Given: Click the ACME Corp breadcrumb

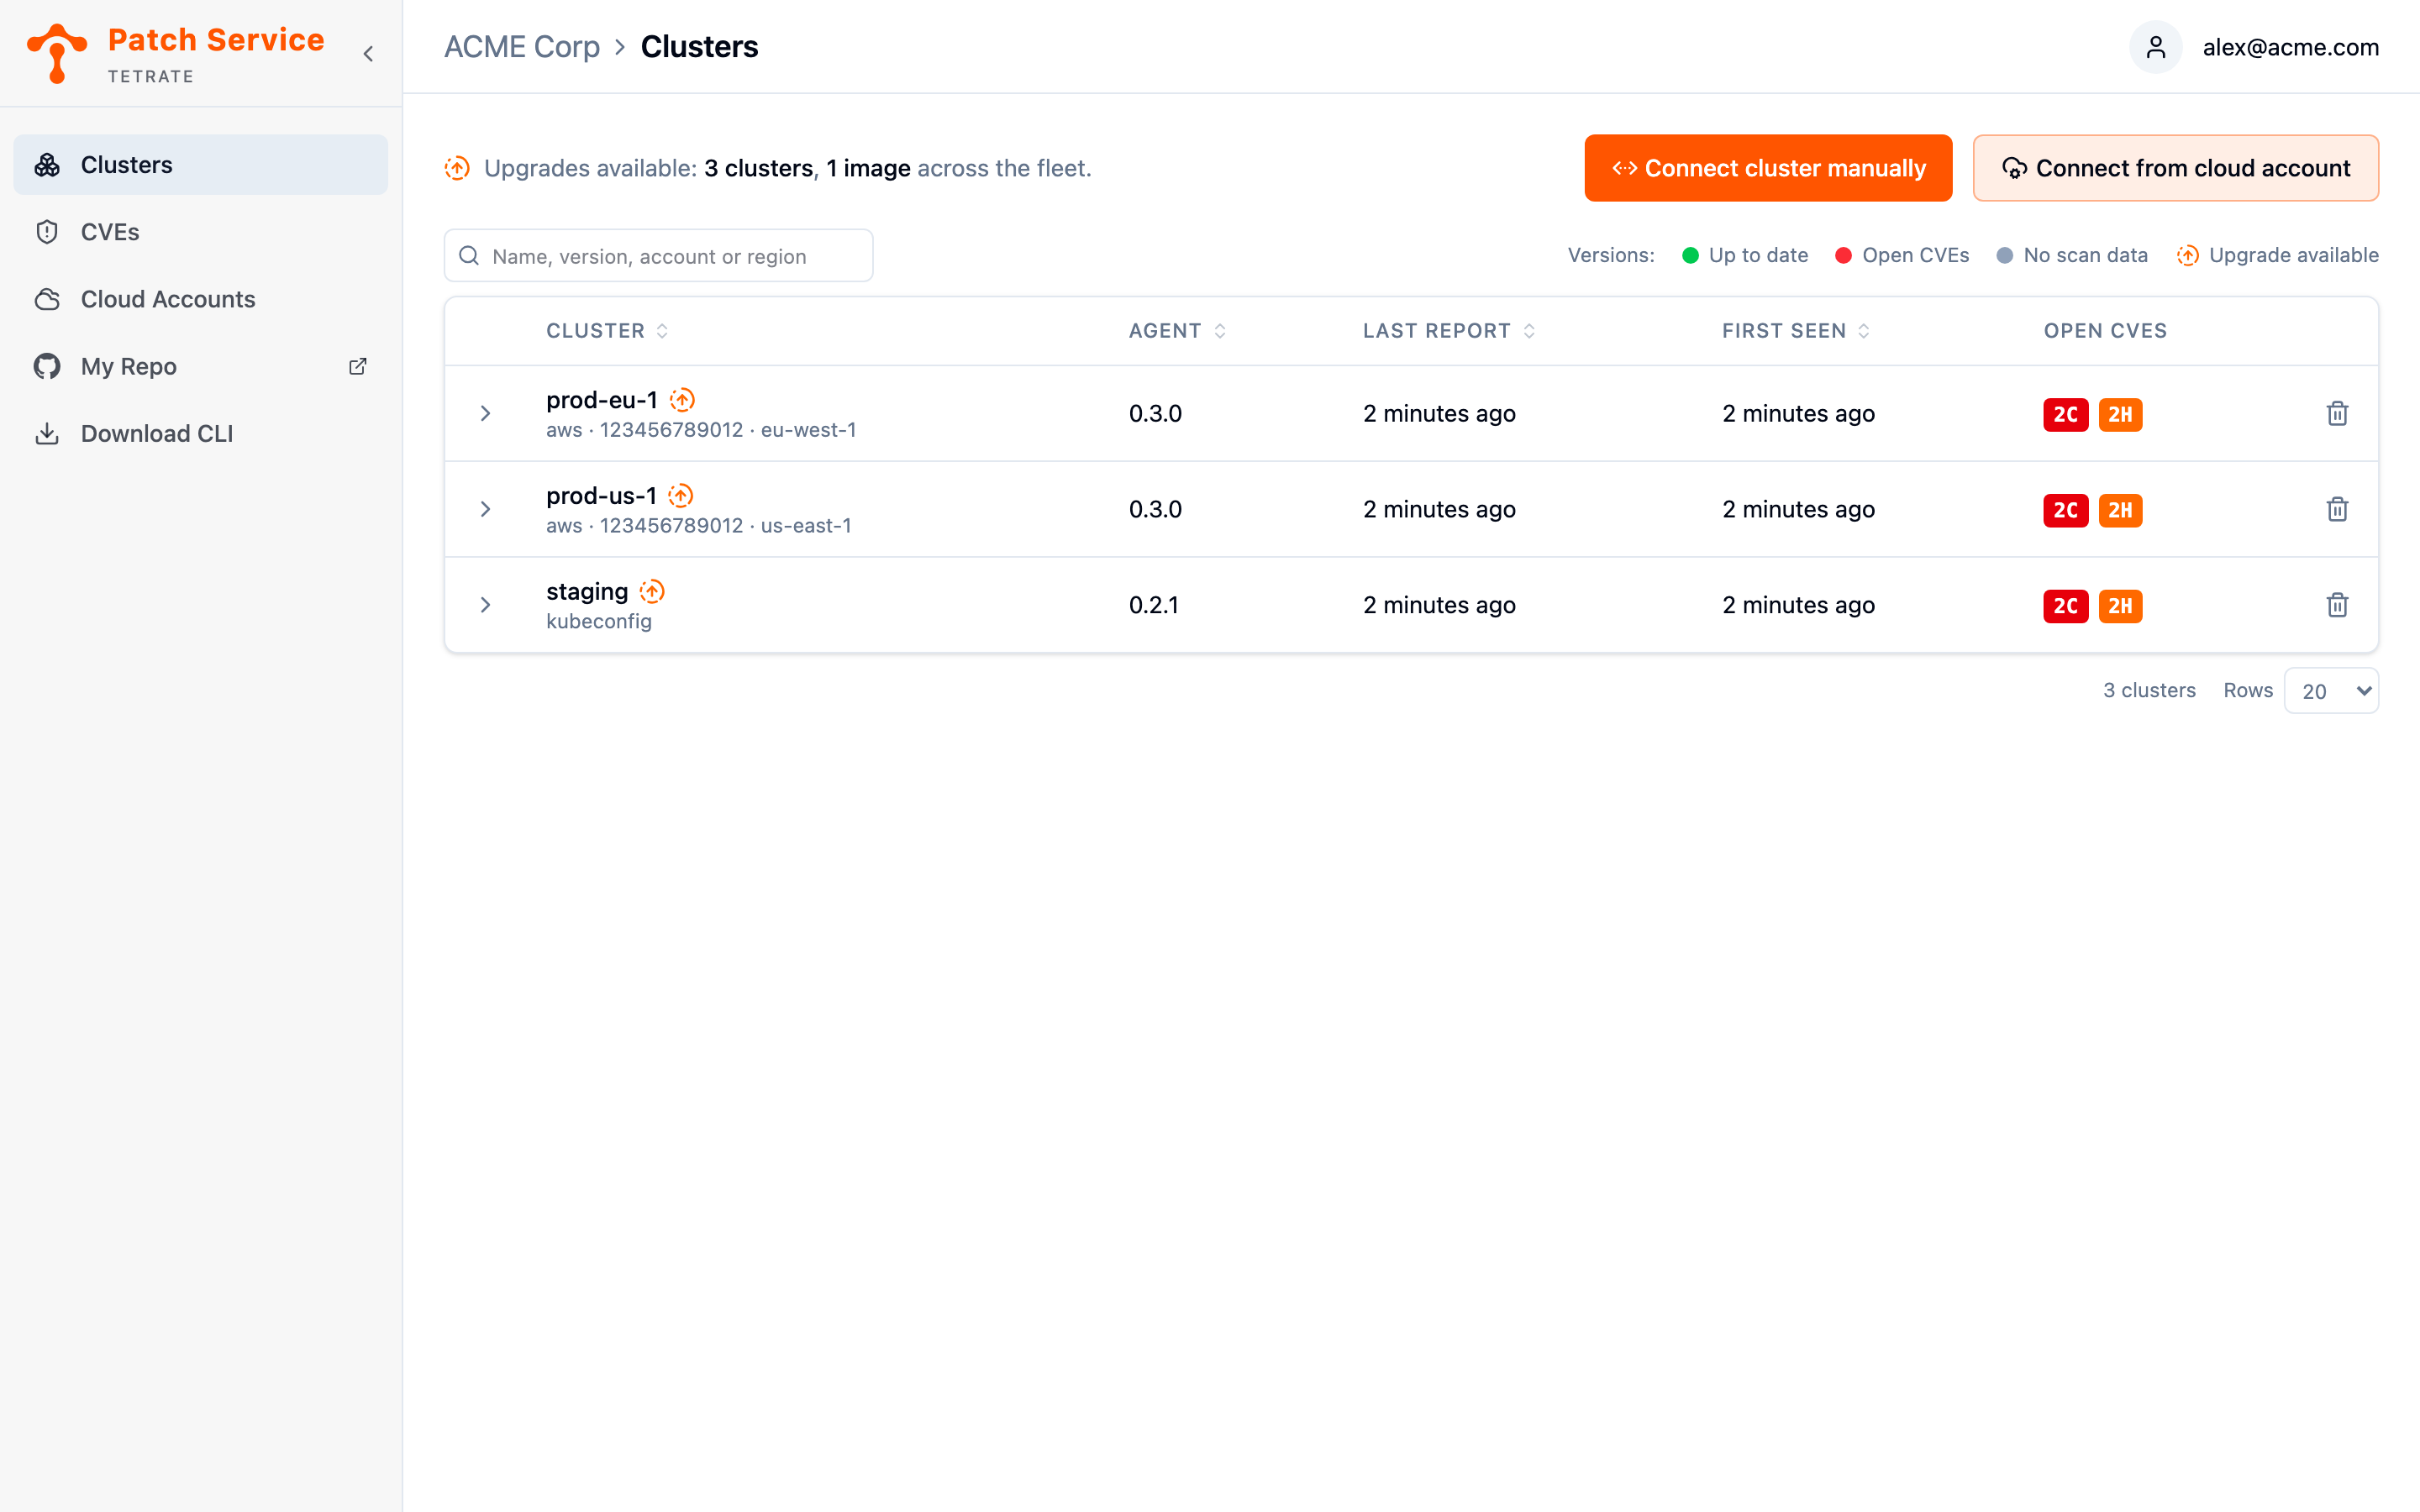Looking at the screenshot, I should tap(521, 47).
